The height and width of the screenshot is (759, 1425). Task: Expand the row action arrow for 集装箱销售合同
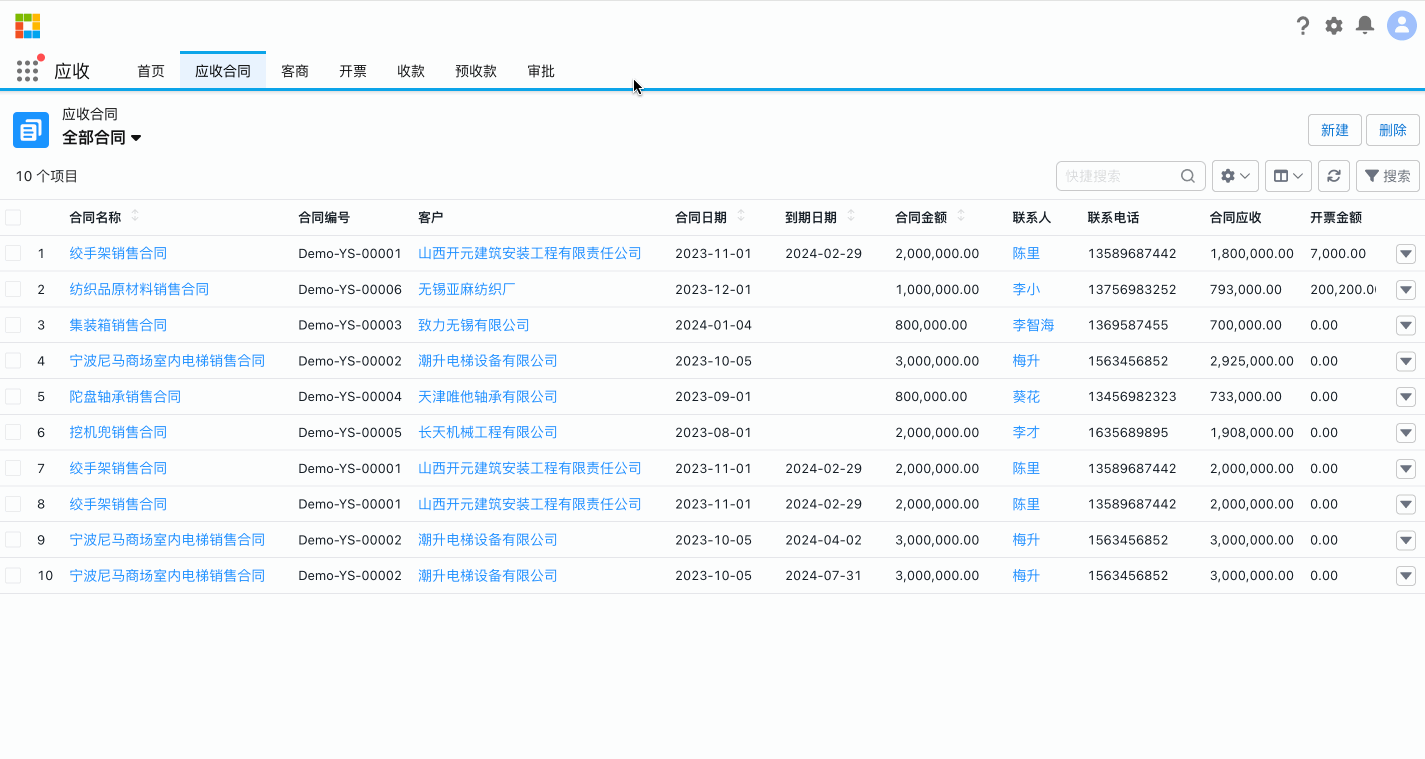pyautogui.click(x=1405, y=325)
